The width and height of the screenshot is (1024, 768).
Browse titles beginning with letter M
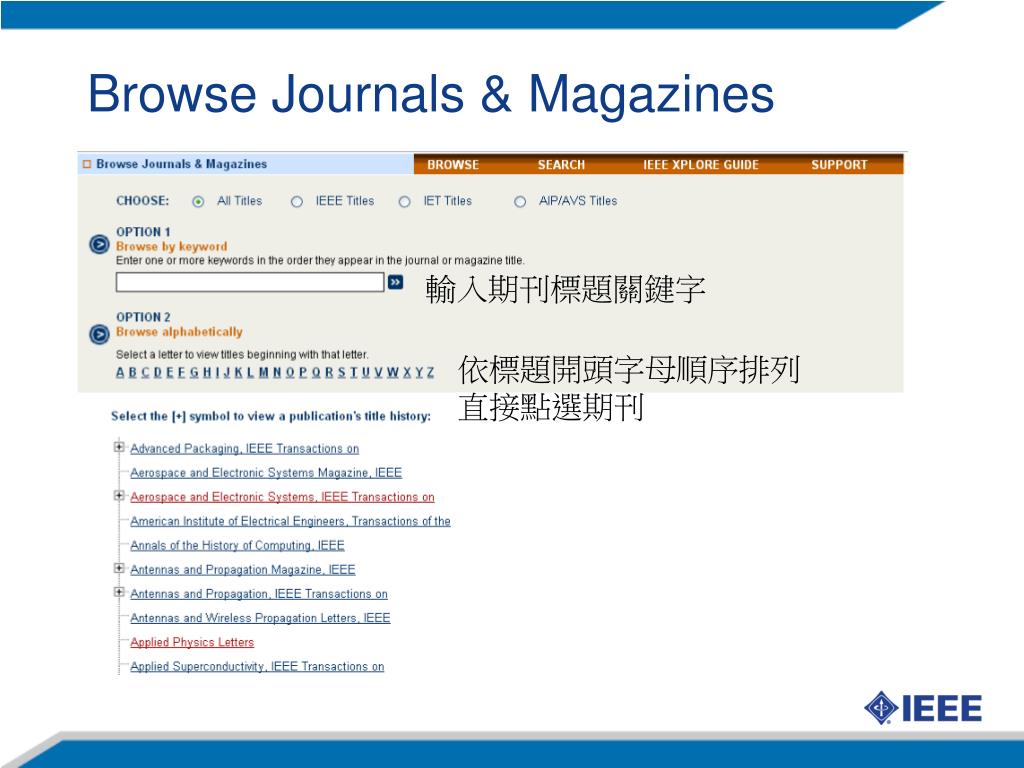click(x=264, y=372)
